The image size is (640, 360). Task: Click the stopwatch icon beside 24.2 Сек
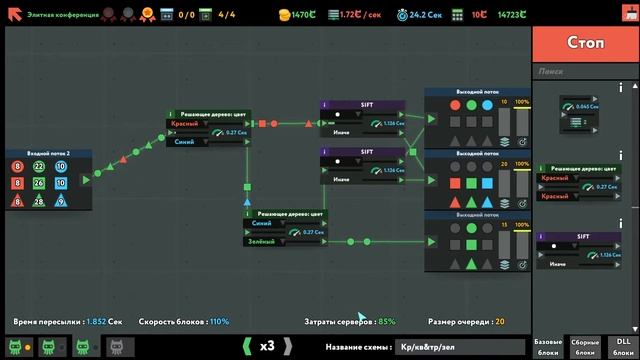pos(402,15)
